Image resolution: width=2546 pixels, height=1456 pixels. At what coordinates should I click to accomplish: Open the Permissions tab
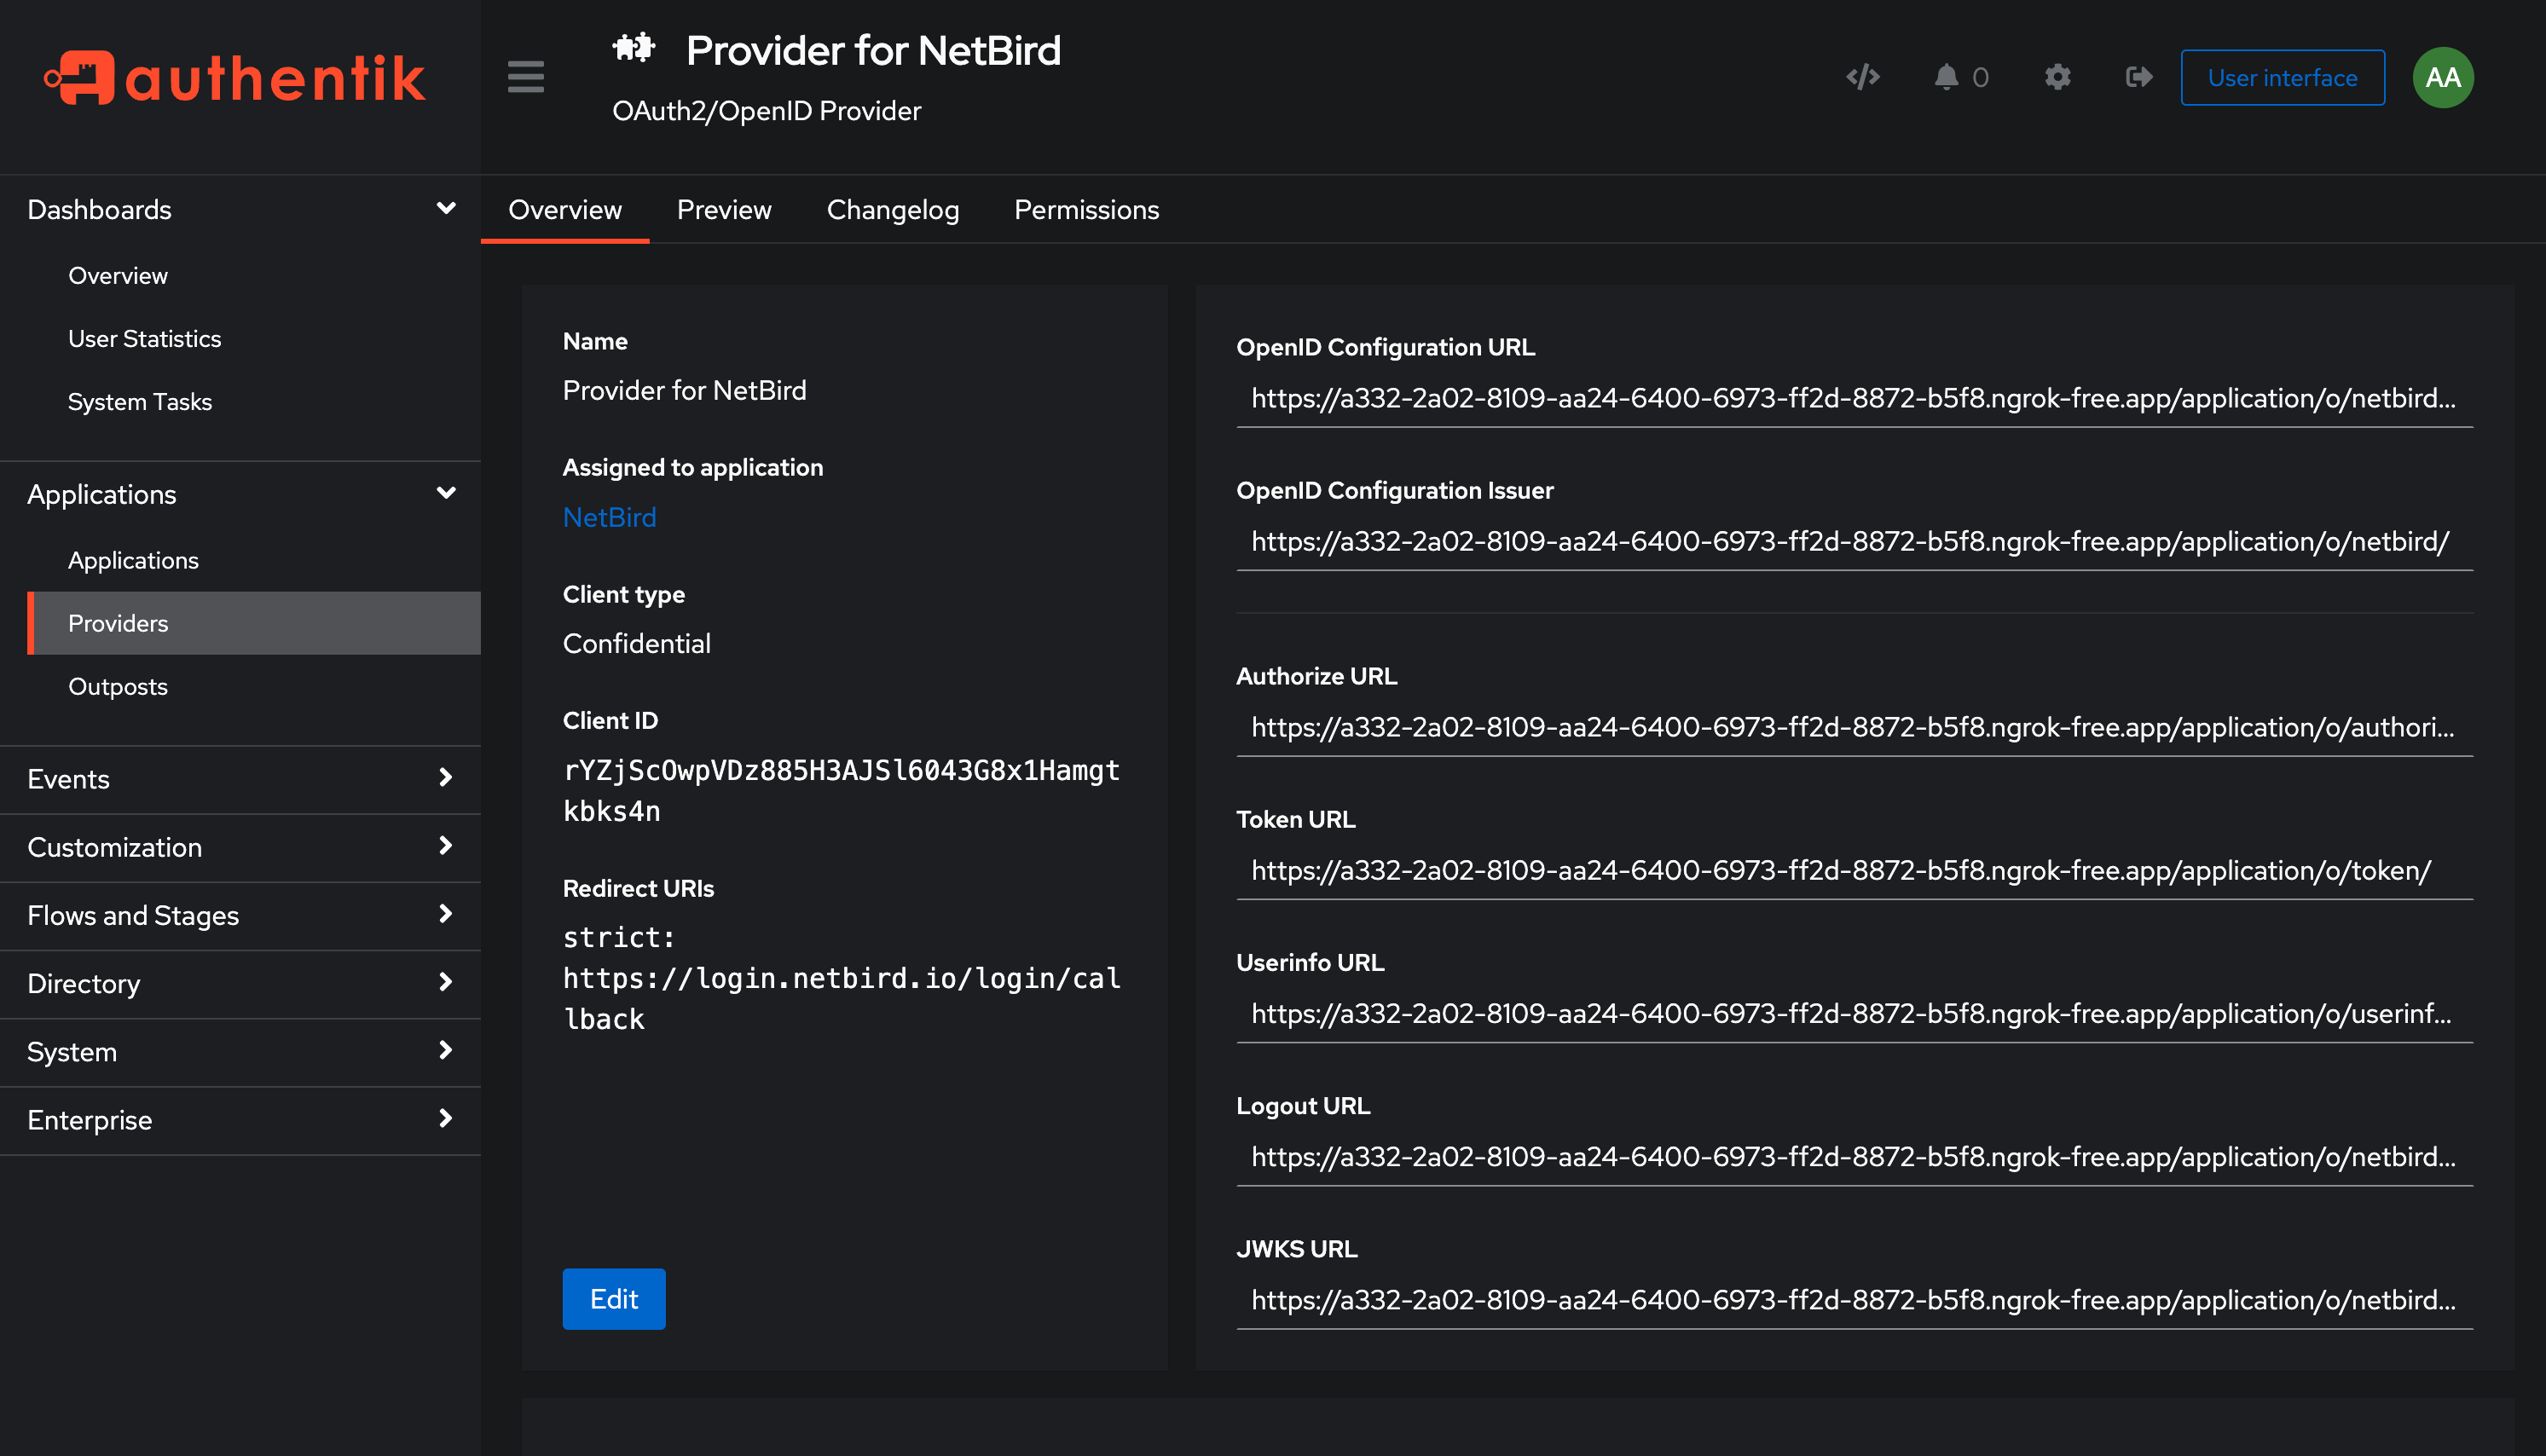1086,209
